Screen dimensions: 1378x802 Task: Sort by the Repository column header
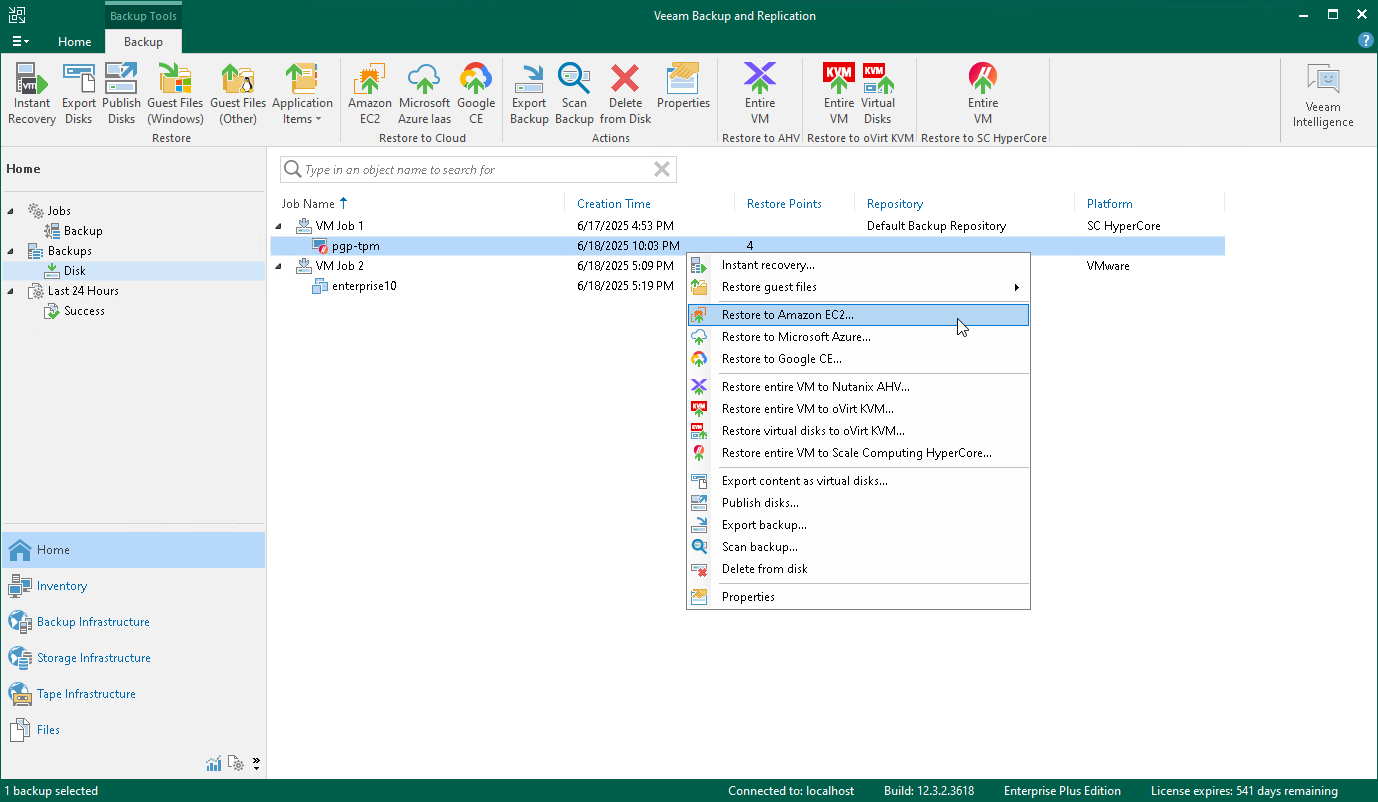point(895,203)
